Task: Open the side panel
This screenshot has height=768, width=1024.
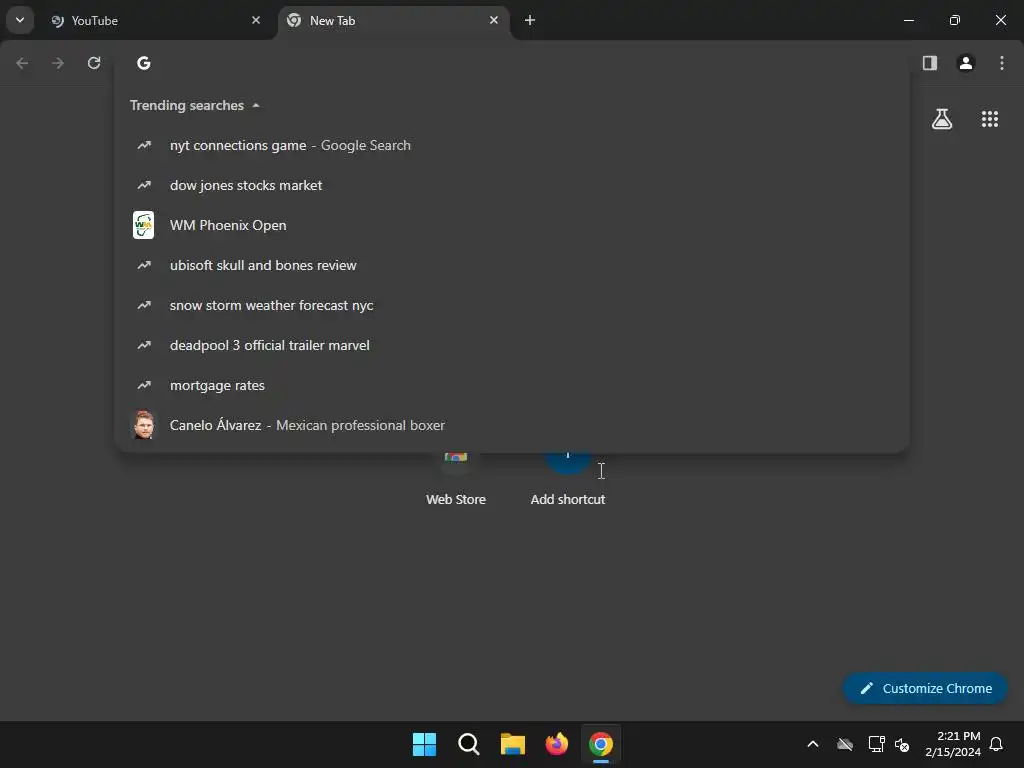Action: (x=930, y=63)
